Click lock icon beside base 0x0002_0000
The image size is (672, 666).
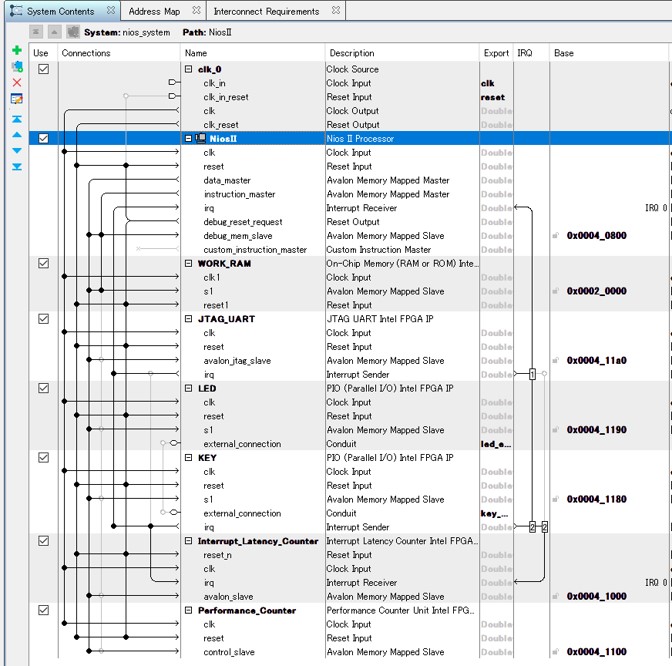(x=555, y=291)
